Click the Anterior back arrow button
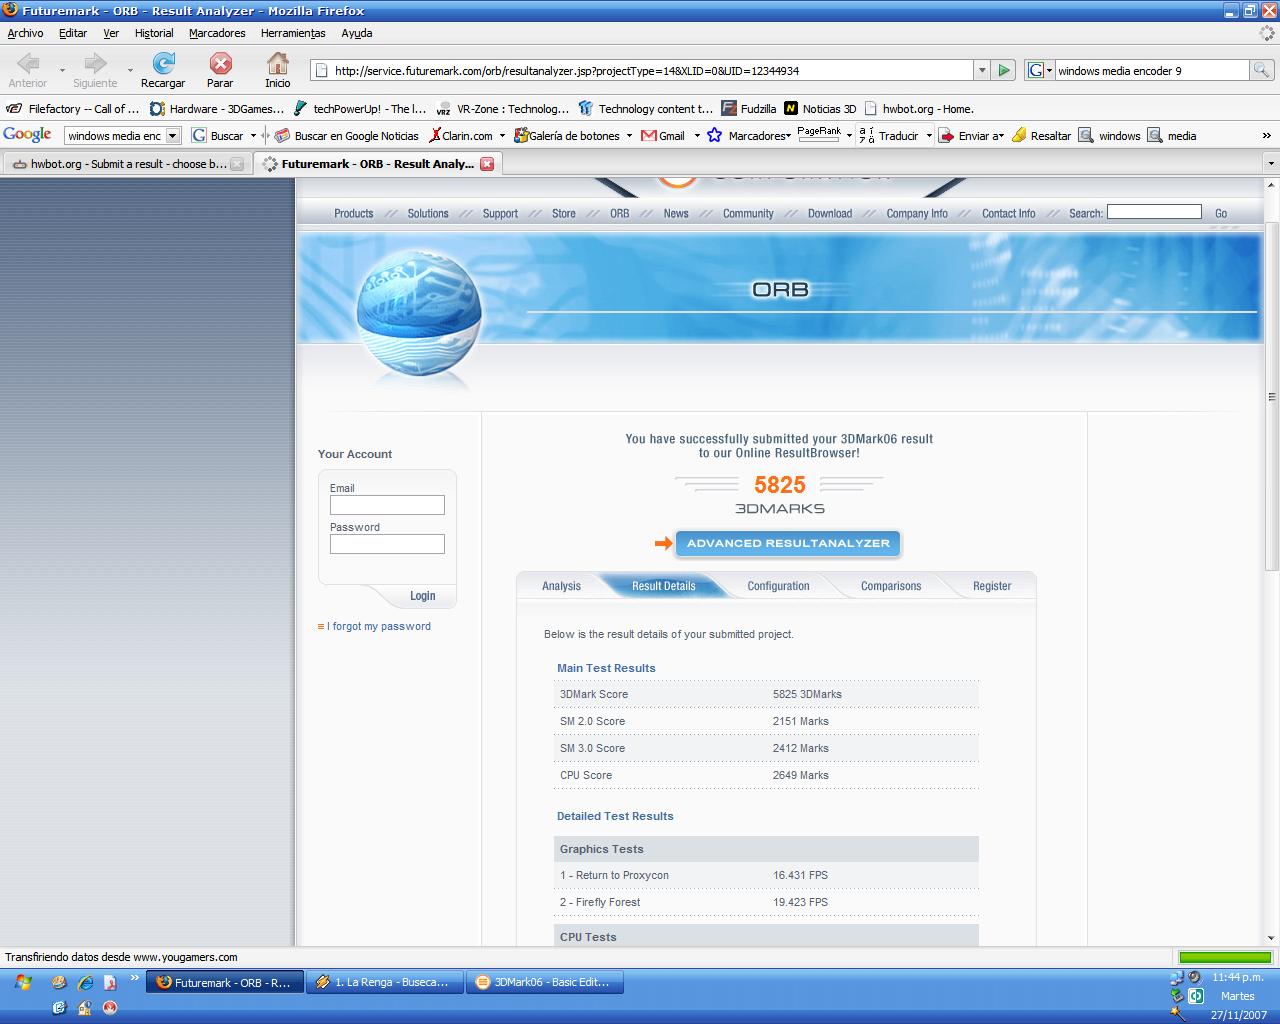The height and width of the screenshot is (1024, 1280). (x=28, y=70)
